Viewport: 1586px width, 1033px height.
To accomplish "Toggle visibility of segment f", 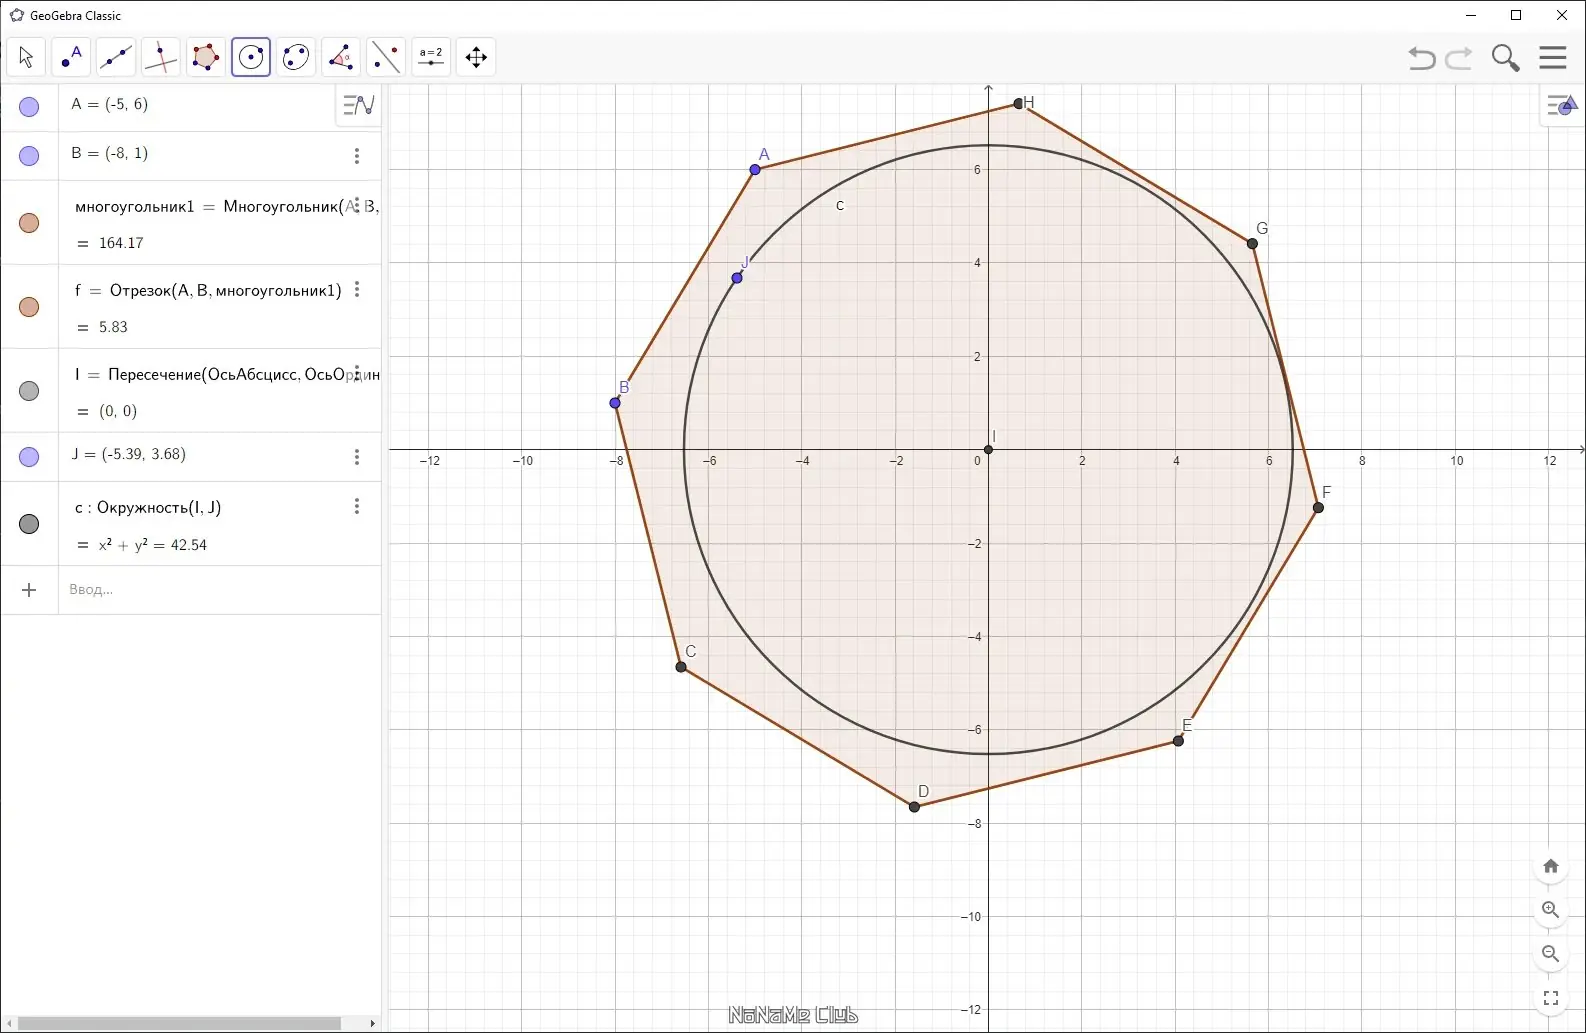I will tap(29, 307).
